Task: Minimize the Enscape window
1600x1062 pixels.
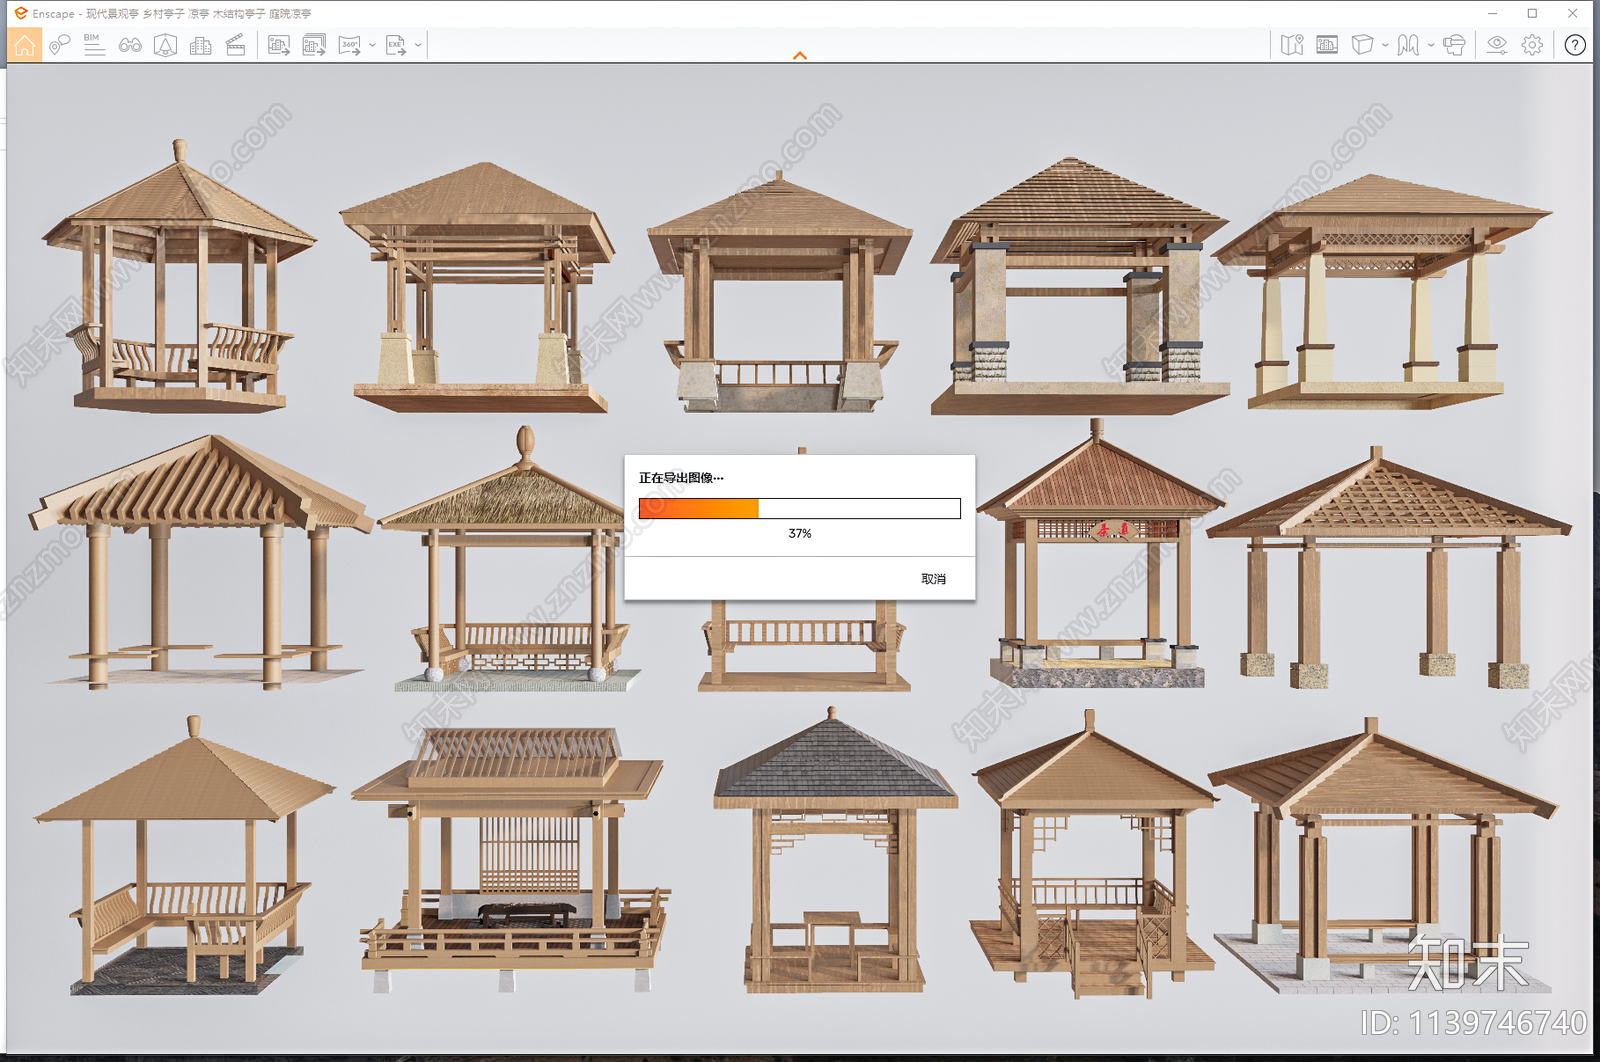Action: (1492, 13)
